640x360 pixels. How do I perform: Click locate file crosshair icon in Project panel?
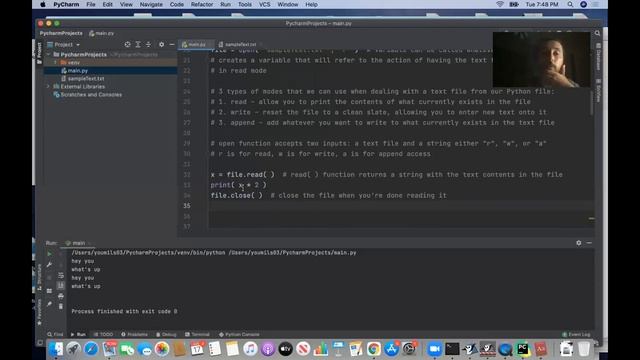tap(127, 44)
